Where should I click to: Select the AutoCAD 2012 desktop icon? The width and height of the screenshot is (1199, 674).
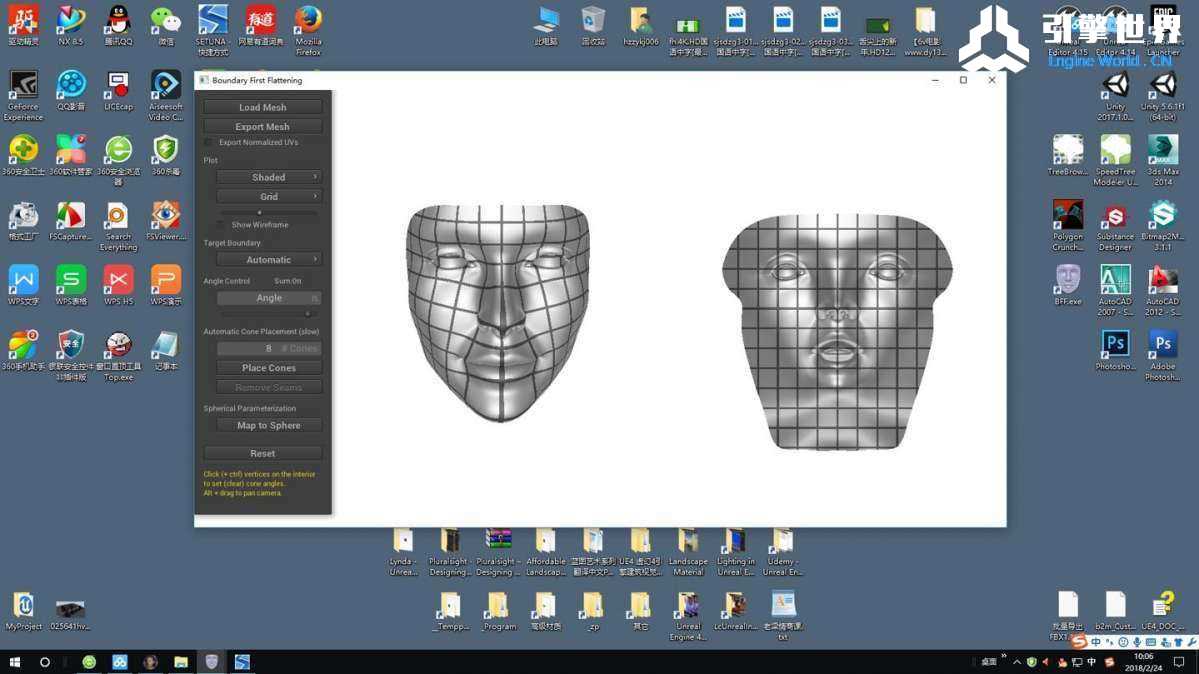click(x=1162, y=291)
